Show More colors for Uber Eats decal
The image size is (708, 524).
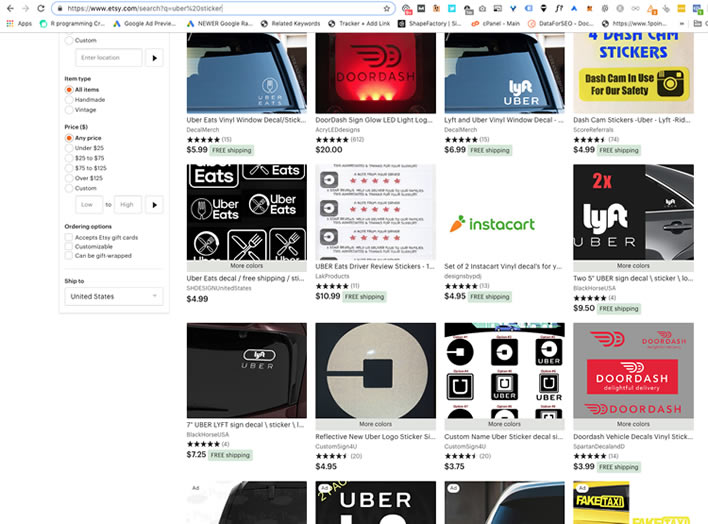tap(247, 266)
